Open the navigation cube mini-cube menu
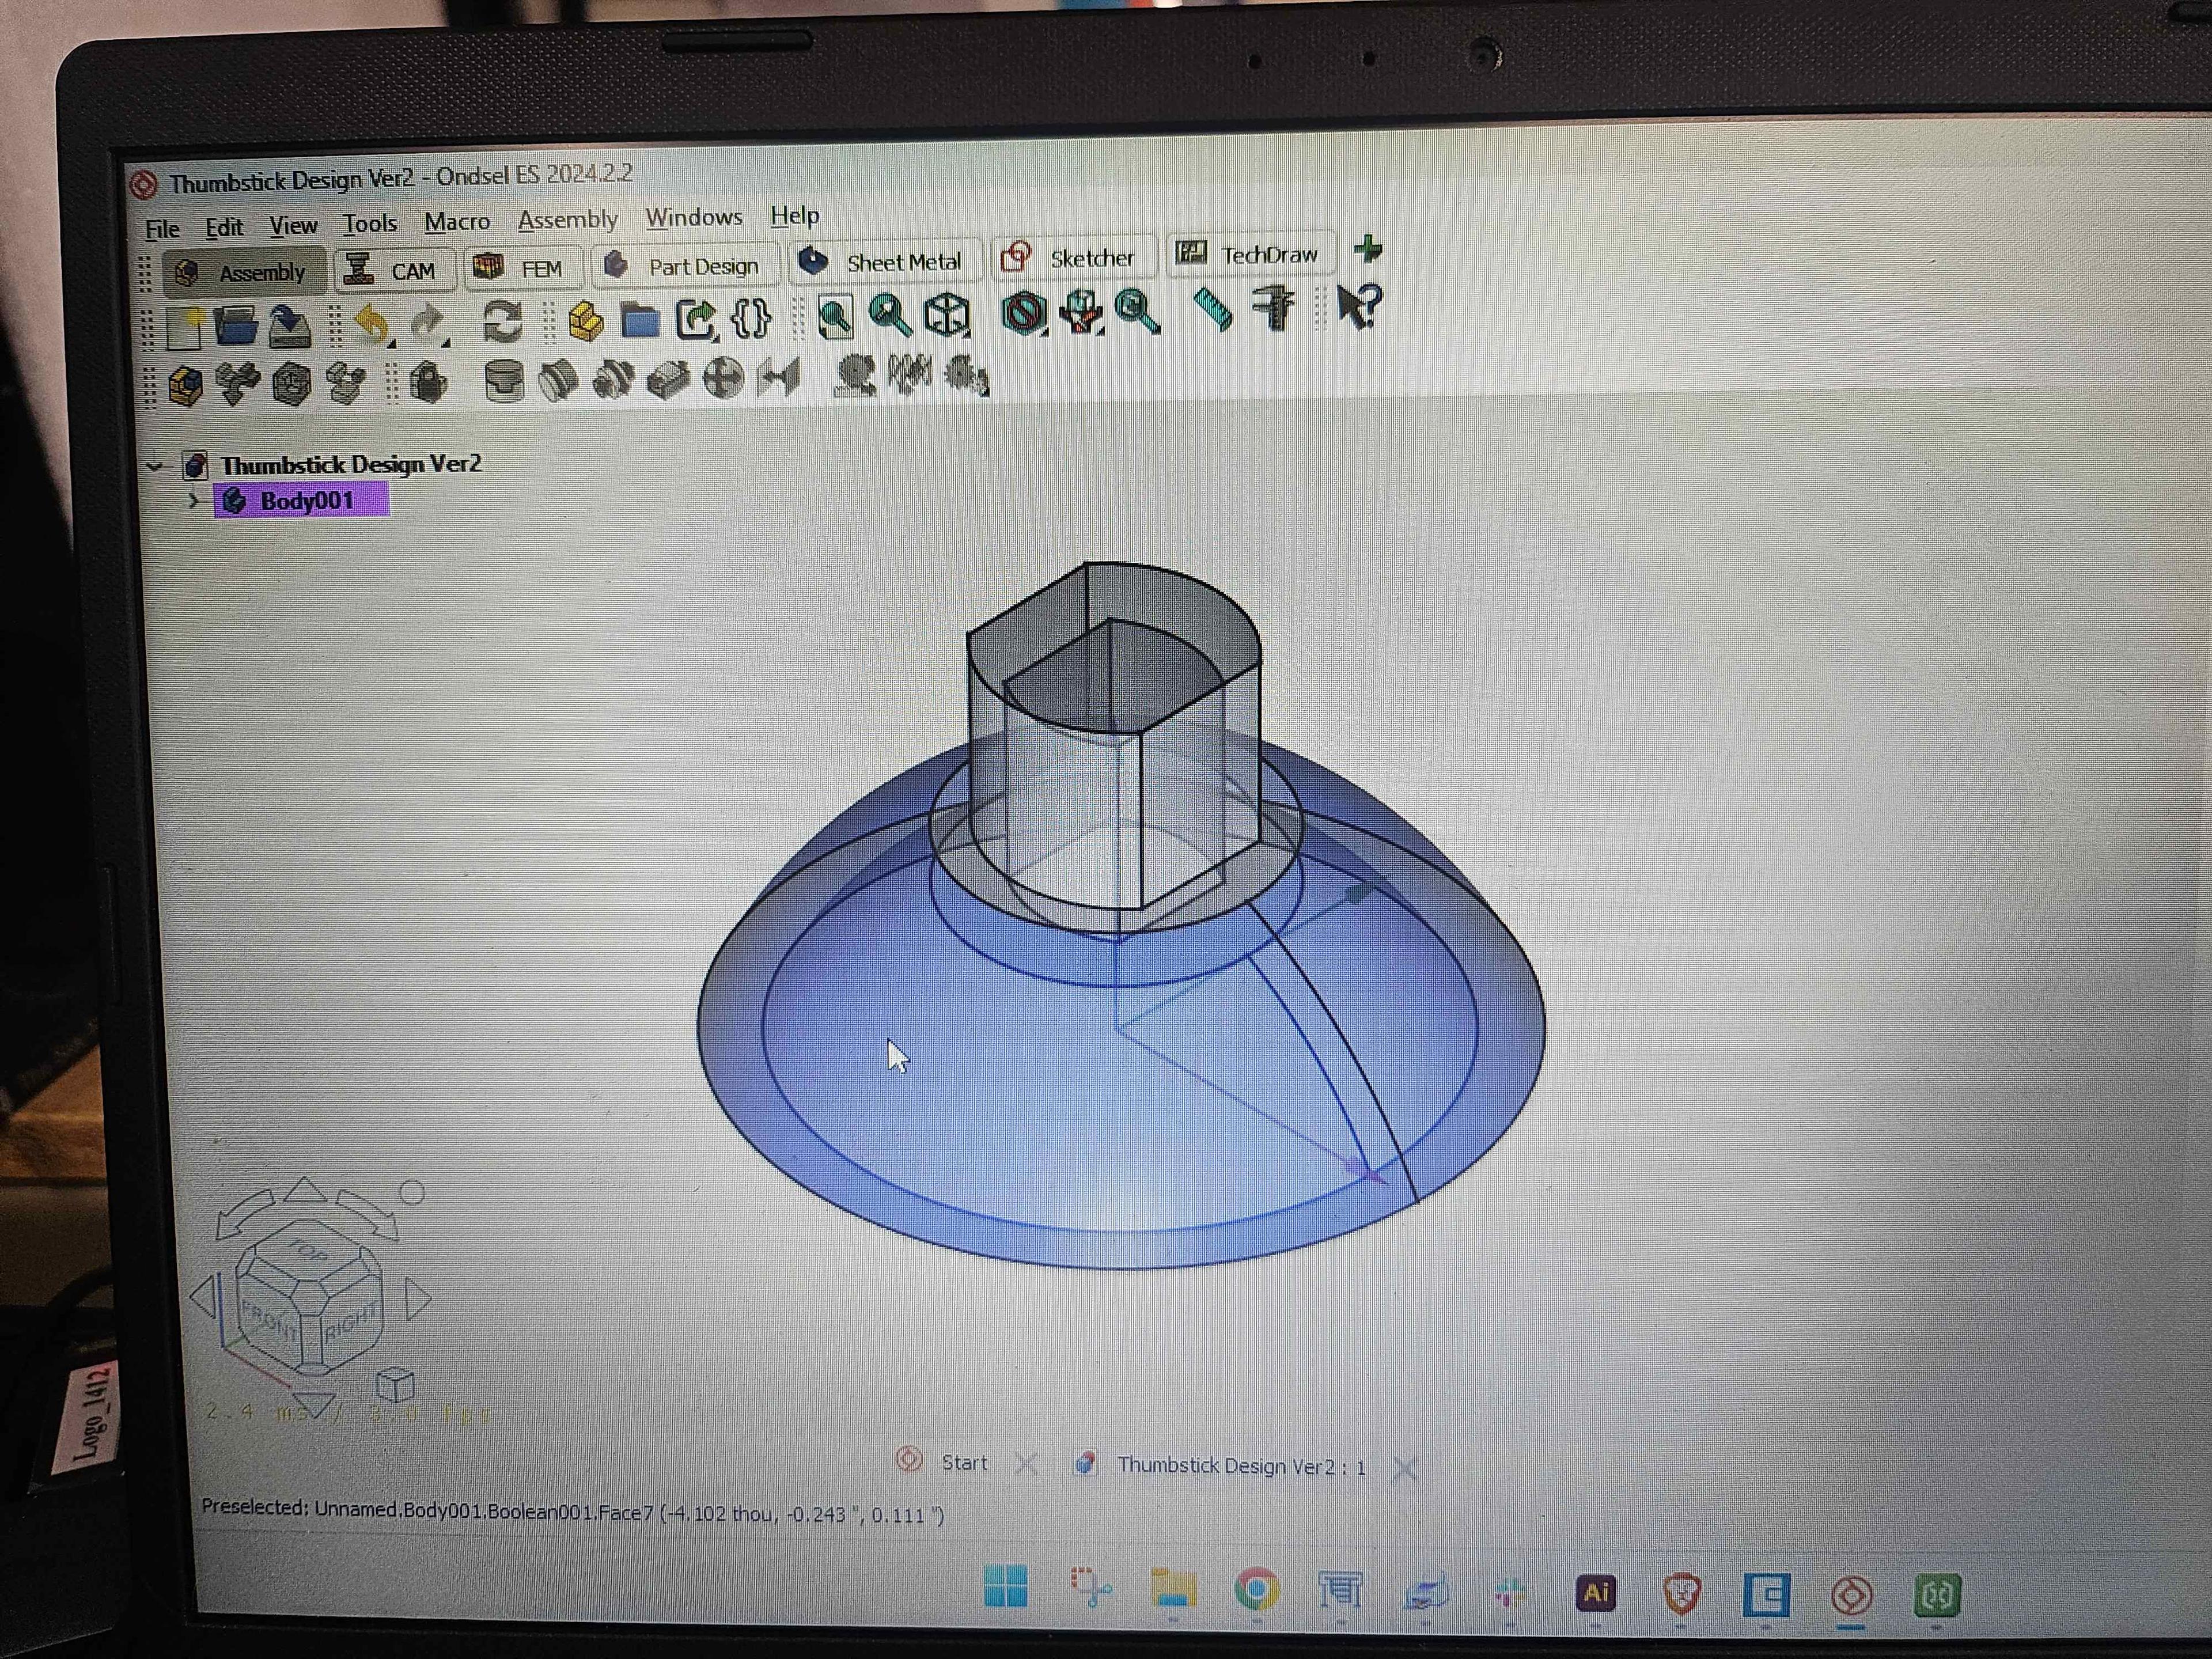The width and height of the screenshot is (2212, 1659). point(395,1385)
